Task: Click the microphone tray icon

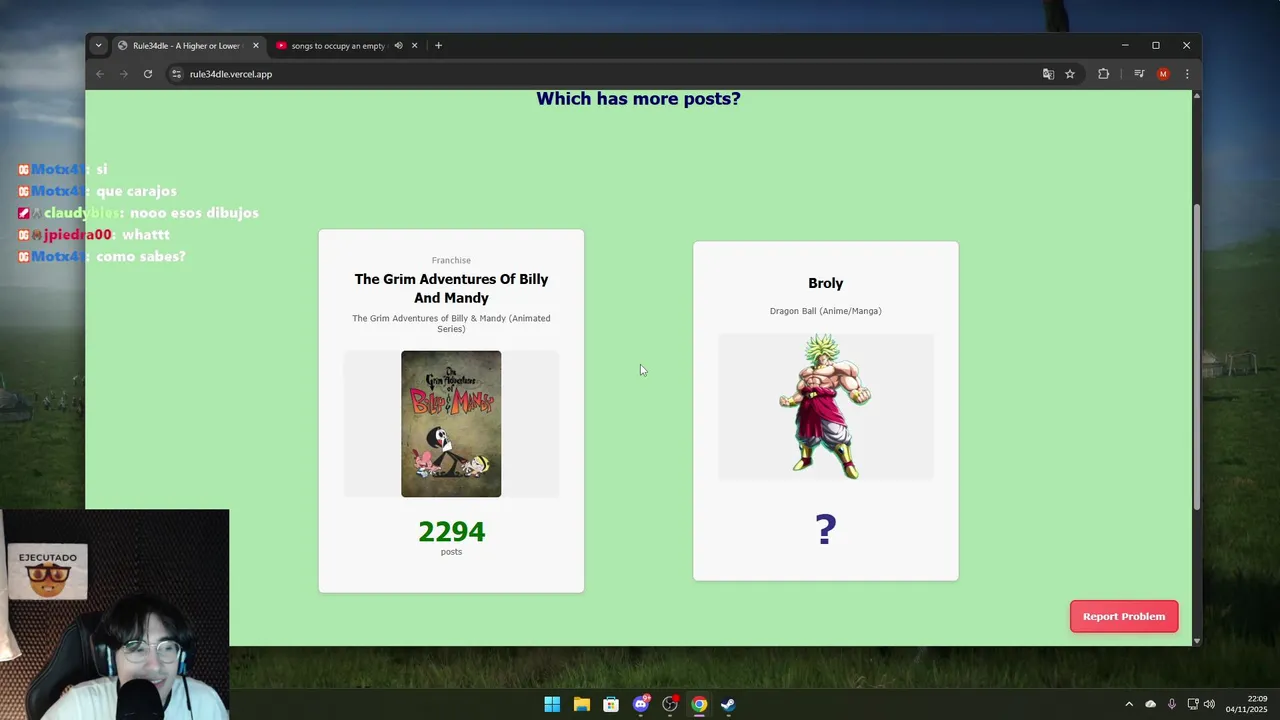Action: 1171,704
